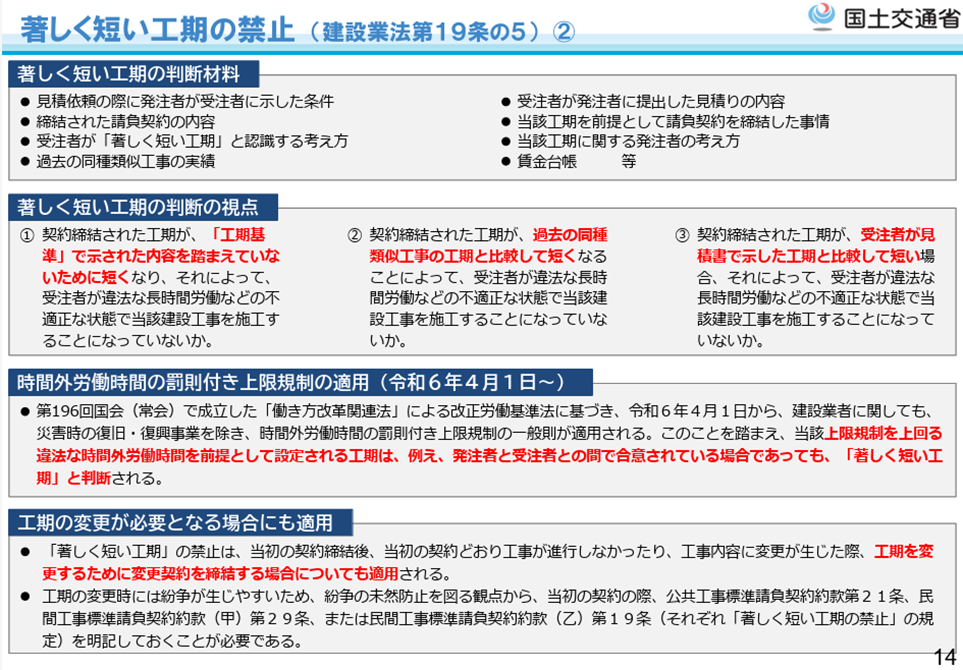The width and height of the screenshot is (963, 670).
Task: Click bullet 受注者が「著しく短い工期」と認識する考え方
Action: tap(192, 141)
